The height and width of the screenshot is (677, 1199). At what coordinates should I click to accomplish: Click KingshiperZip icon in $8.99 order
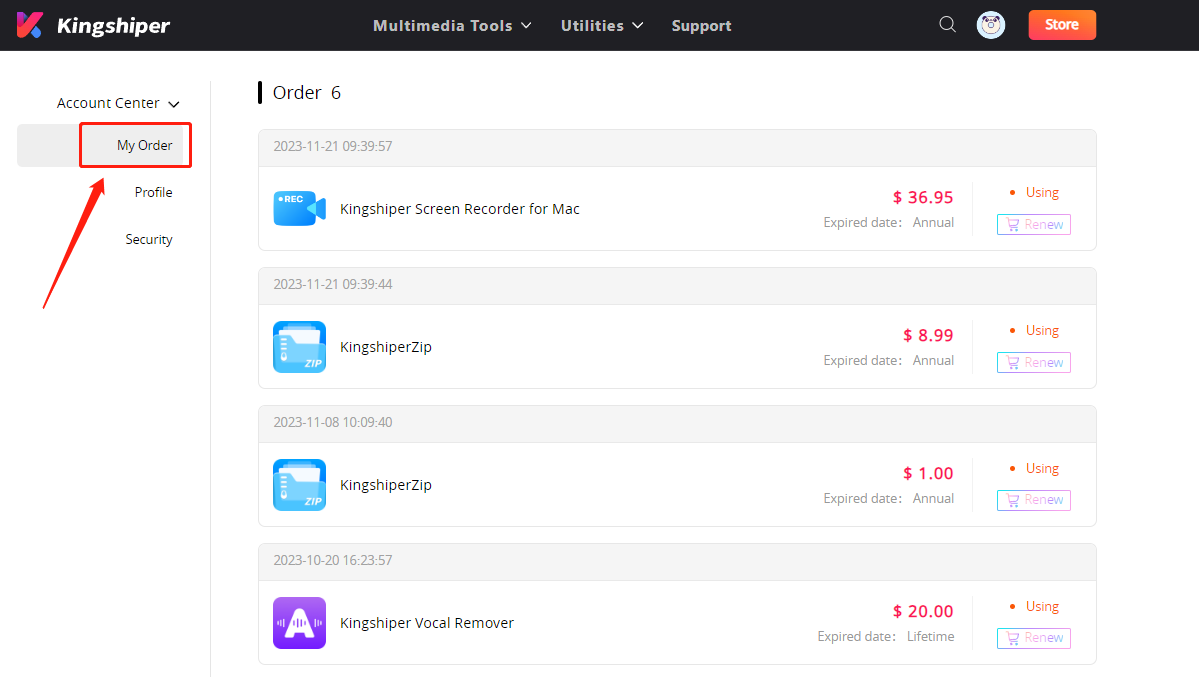[x=300, y=347]
